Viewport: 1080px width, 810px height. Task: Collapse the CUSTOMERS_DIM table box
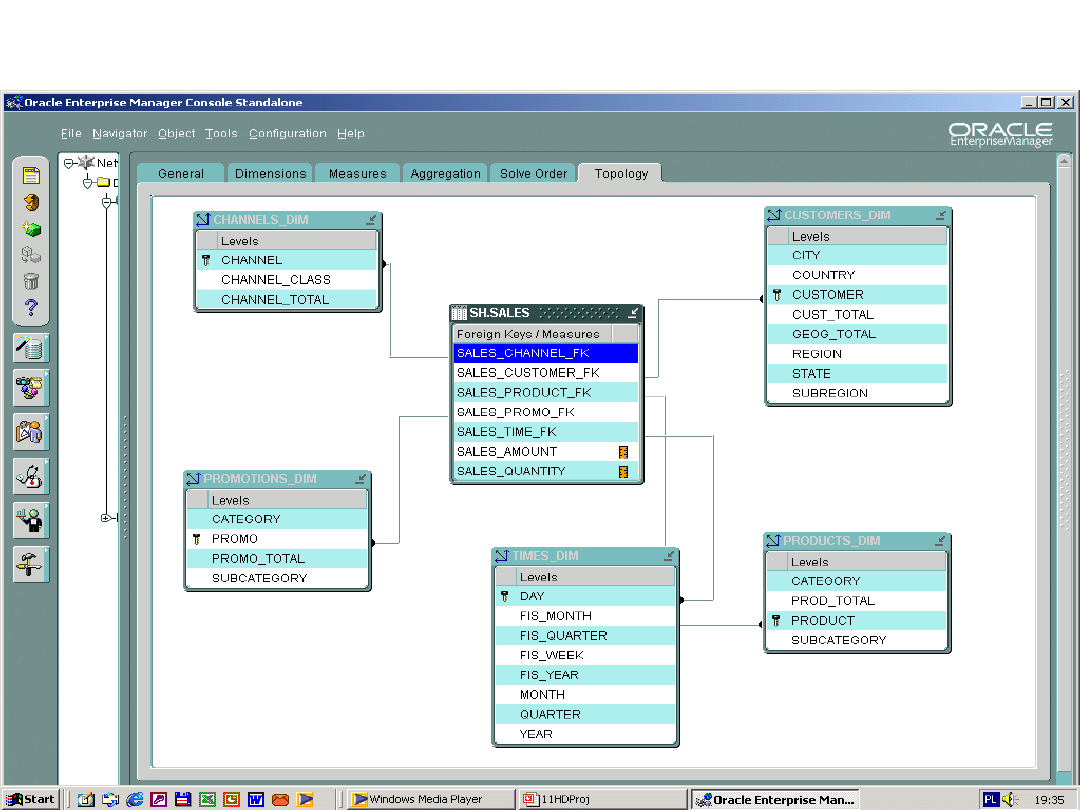click(941, 215)
